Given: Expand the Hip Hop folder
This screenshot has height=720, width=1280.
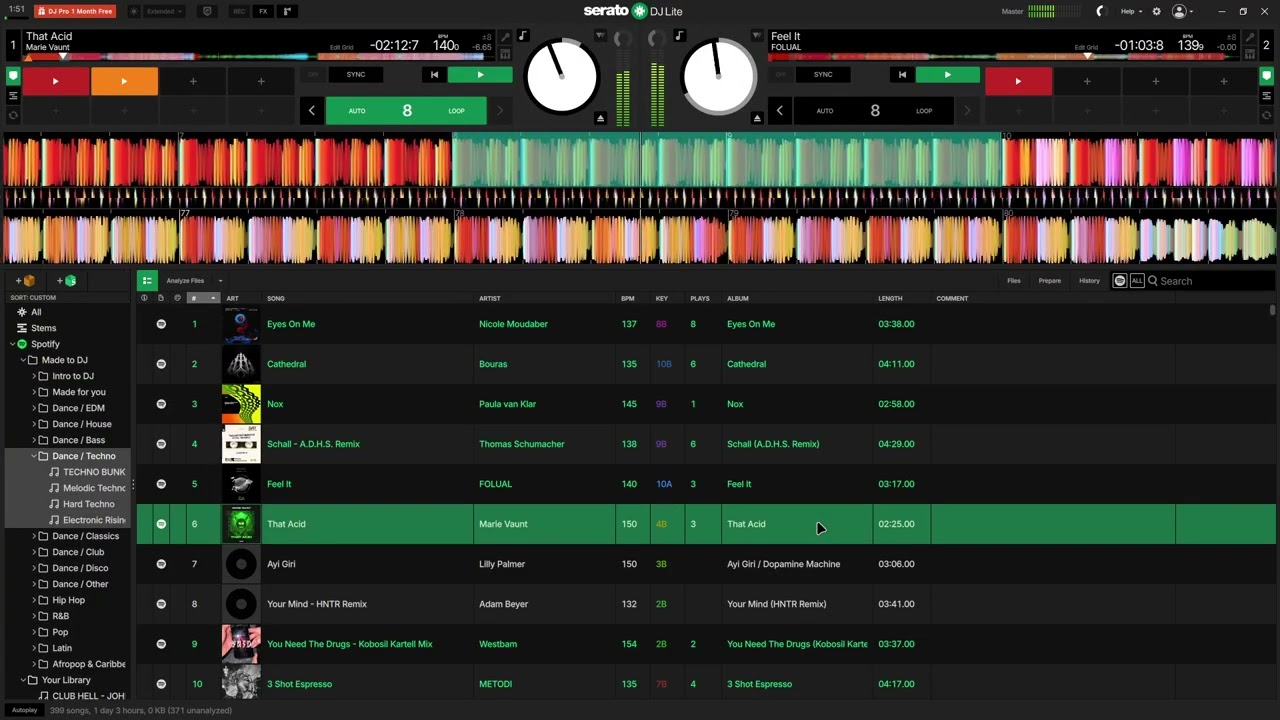Looking at the screenshot, I should [34, 600].
